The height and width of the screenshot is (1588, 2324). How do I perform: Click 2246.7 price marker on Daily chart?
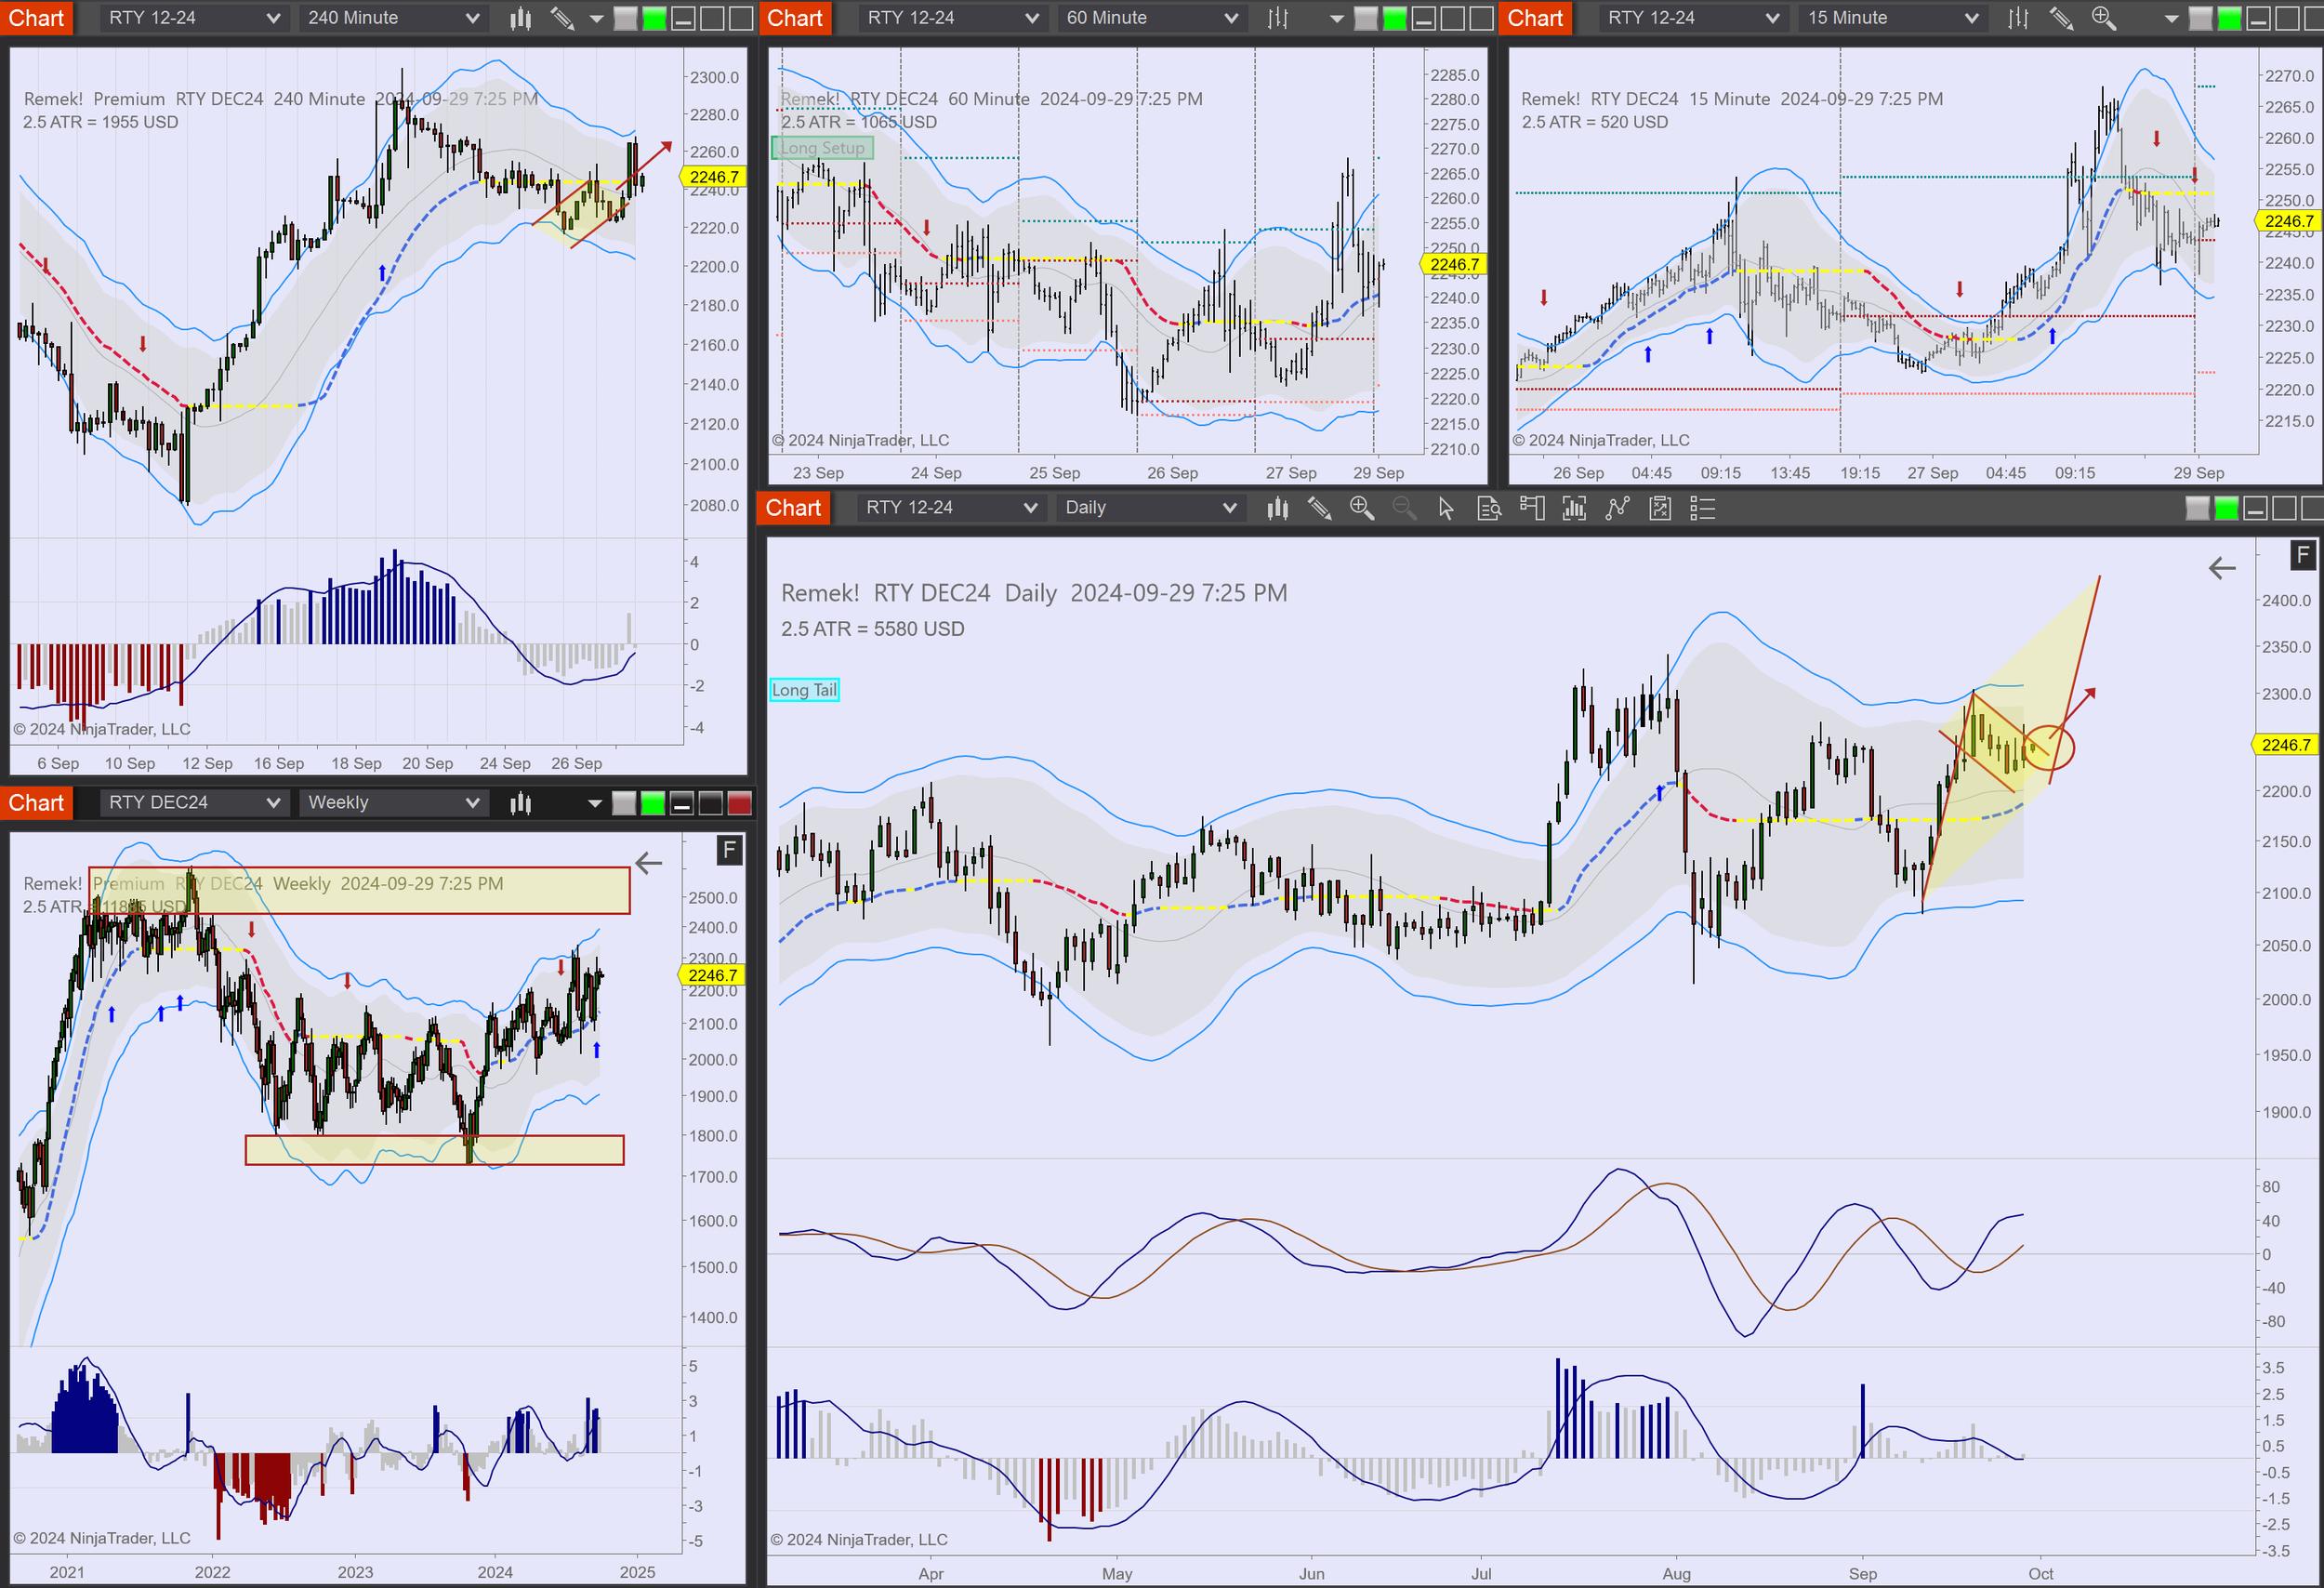2285,745
